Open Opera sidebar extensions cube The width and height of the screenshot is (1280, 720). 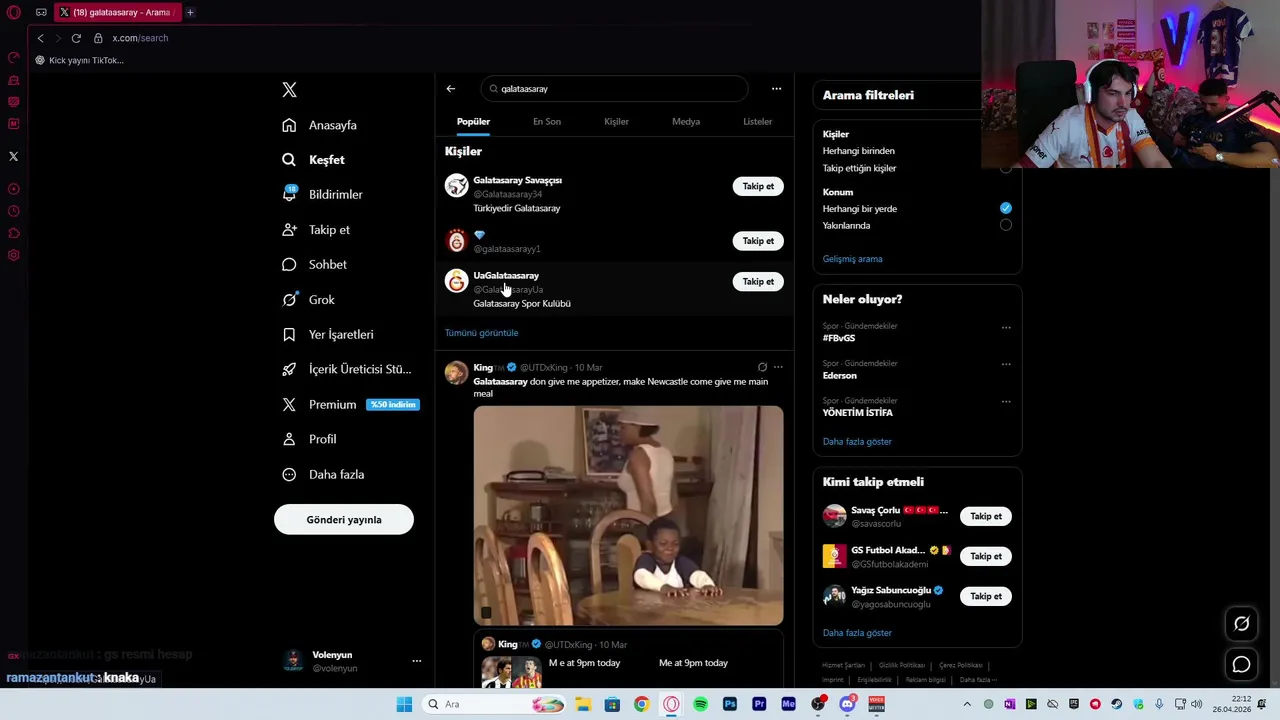[x=13, y=233]
